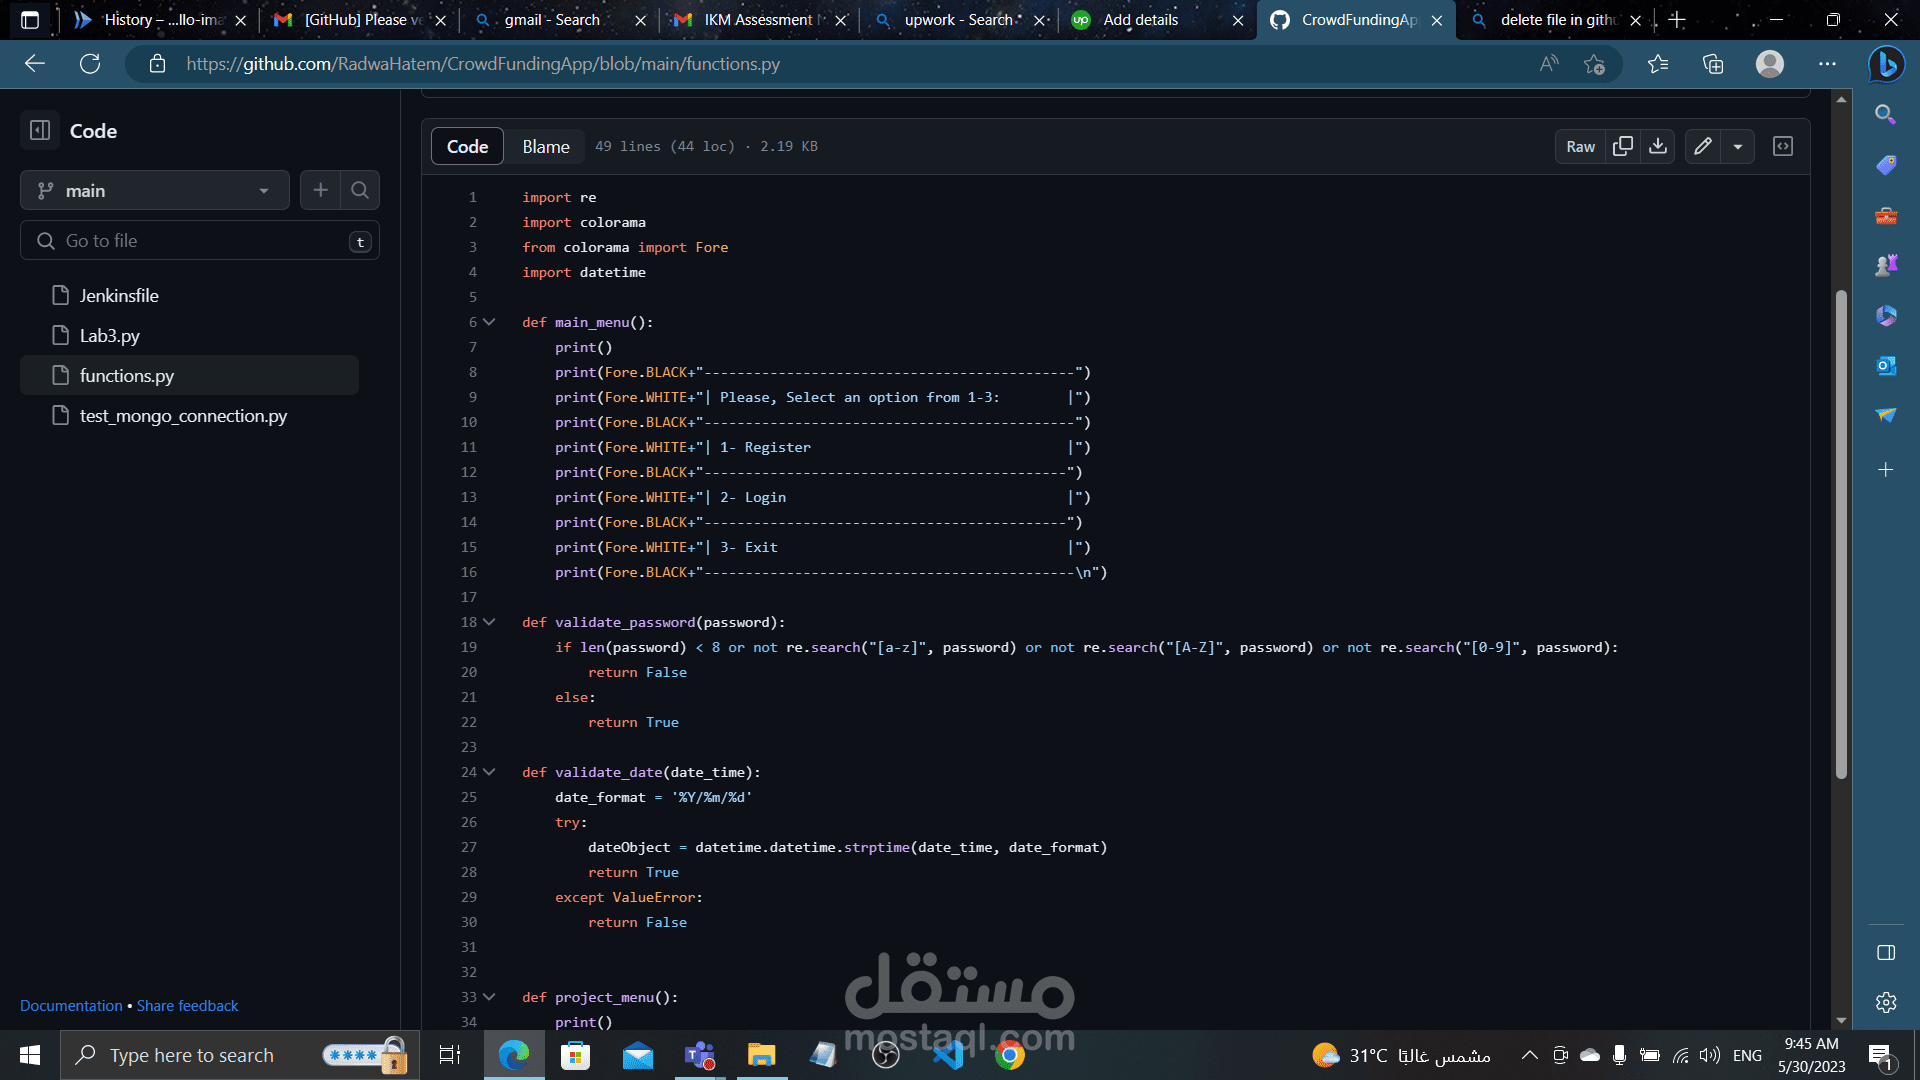
Task: Open the Documentation link
Action: (71, 1006)
